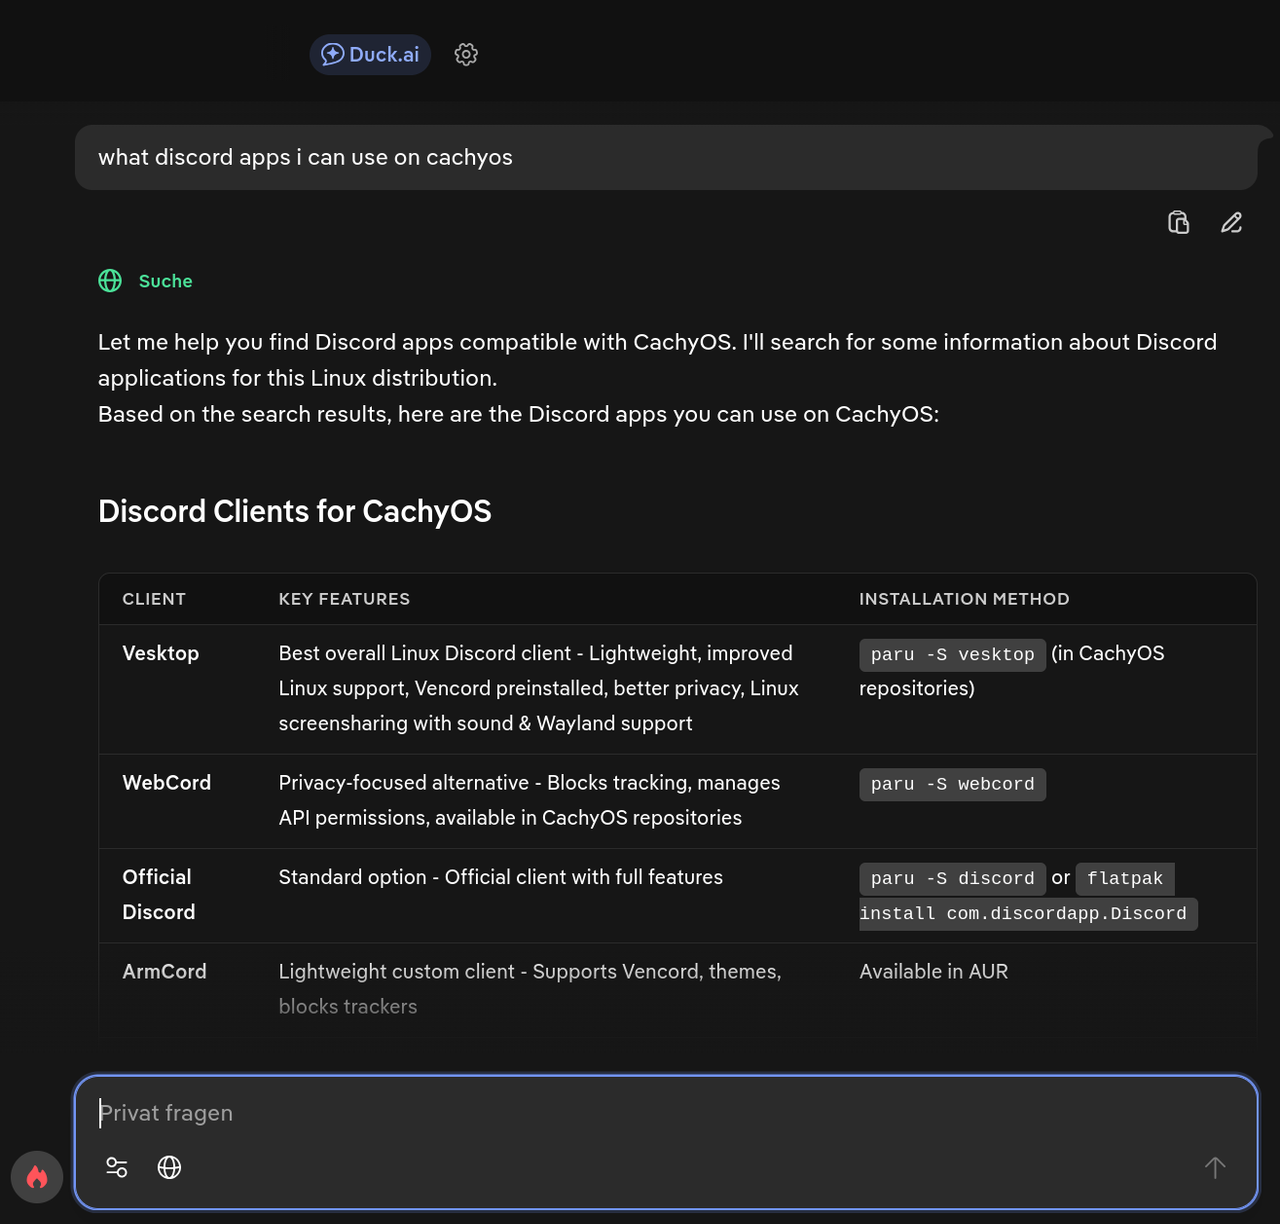1280x1224 pixels.
Task: Click the "Discord Clients for CachyOS" heading
Action: tap(295, 512)
